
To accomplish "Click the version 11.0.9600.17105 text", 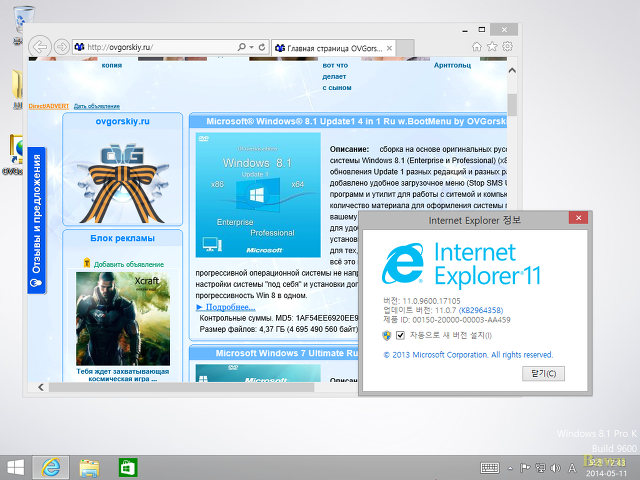I will (422, 301).
